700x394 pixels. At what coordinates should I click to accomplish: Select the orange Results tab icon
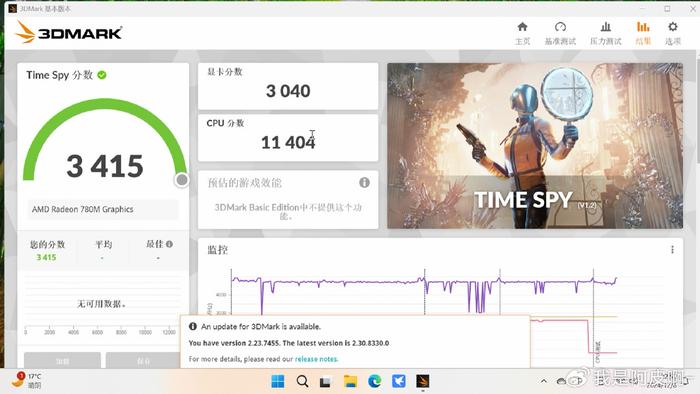click(x=643, y=27)
